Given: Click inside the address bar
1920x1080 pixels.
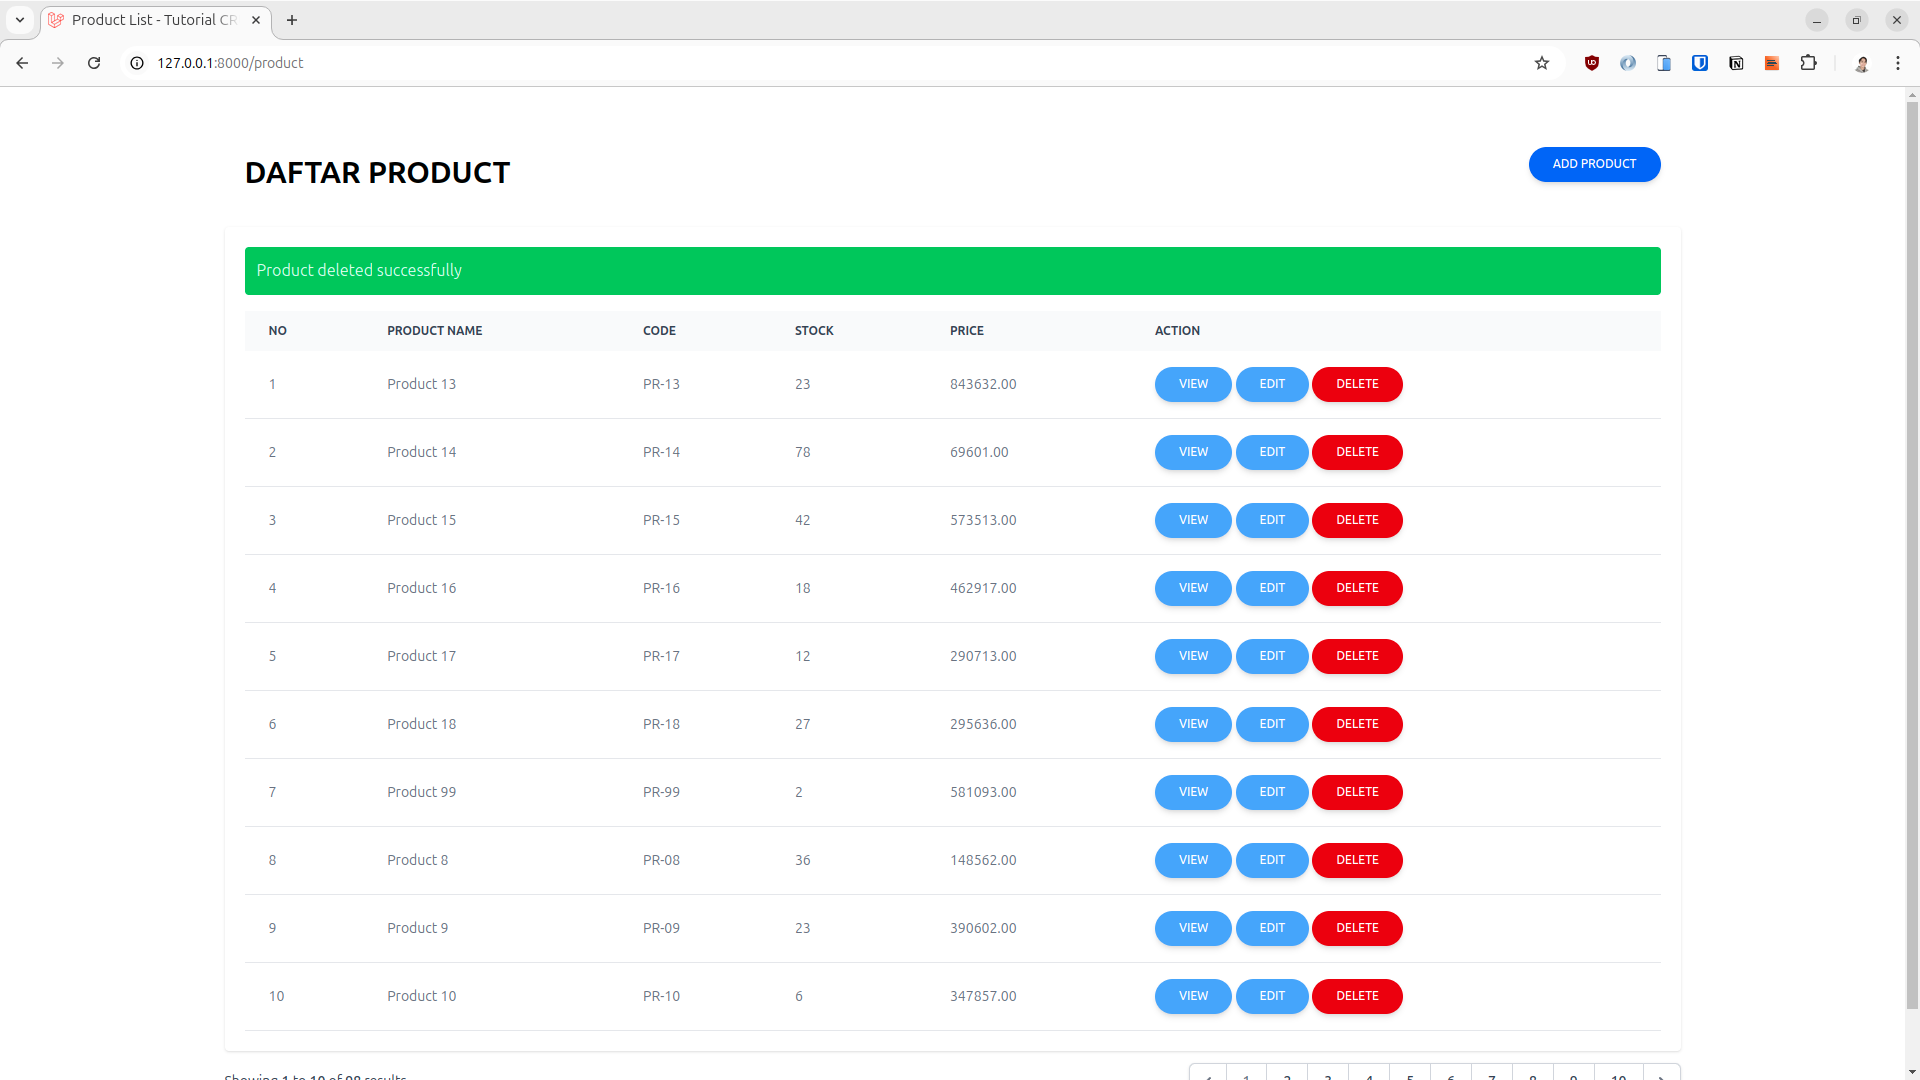Looking at the screenshot, I should pyautogui.click(x=700, y=62).
